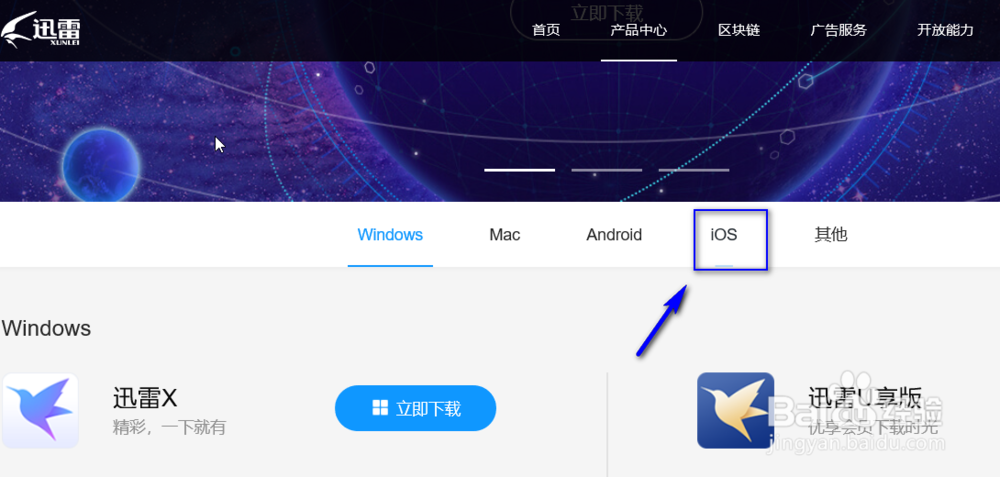Select the second banner carousel indicator
The image size is (1000, 477).
click(x=607, y=170)
